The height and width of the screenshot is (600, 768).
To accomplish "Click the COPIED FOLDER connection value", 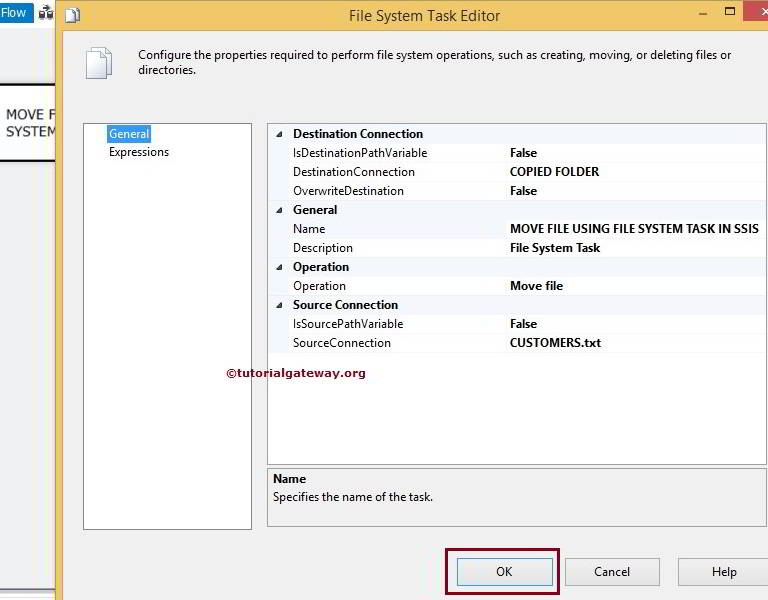I will coord(554,172).
